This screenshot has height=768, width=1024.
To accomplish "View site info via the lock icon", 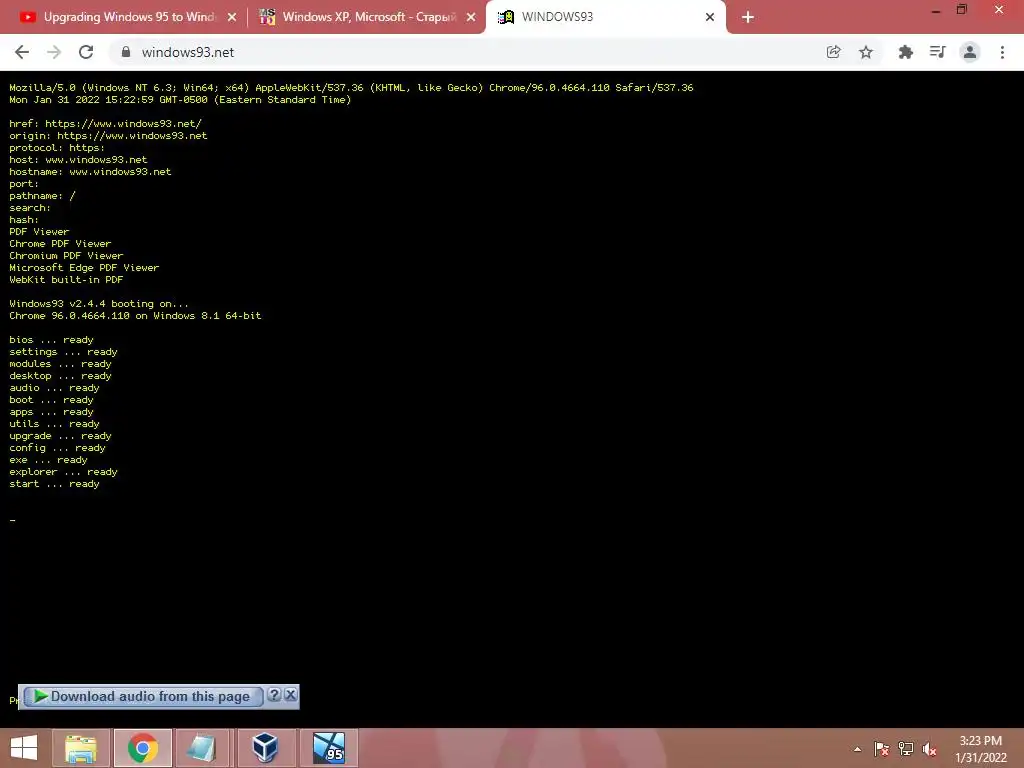I will (126, 52).
